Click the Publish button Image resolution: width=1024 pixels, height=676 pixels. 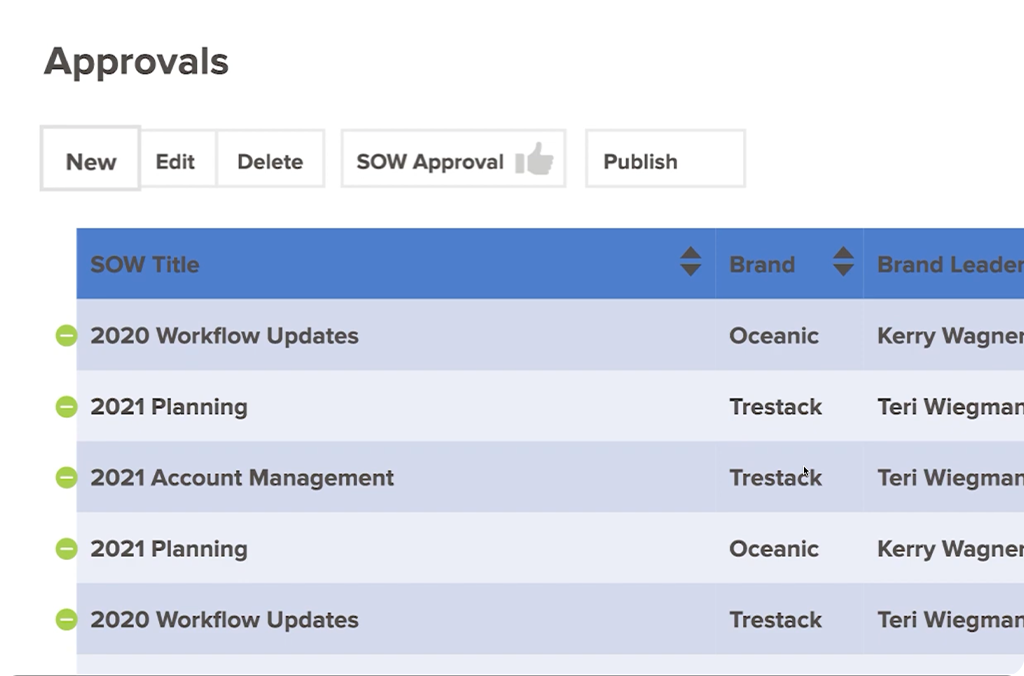tap(665, 159)
